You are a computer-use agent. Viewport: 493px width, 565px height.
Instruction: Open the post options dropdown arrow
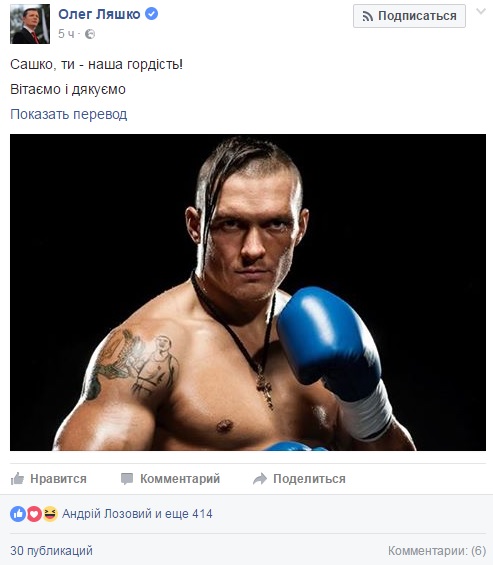coord(481,12)
